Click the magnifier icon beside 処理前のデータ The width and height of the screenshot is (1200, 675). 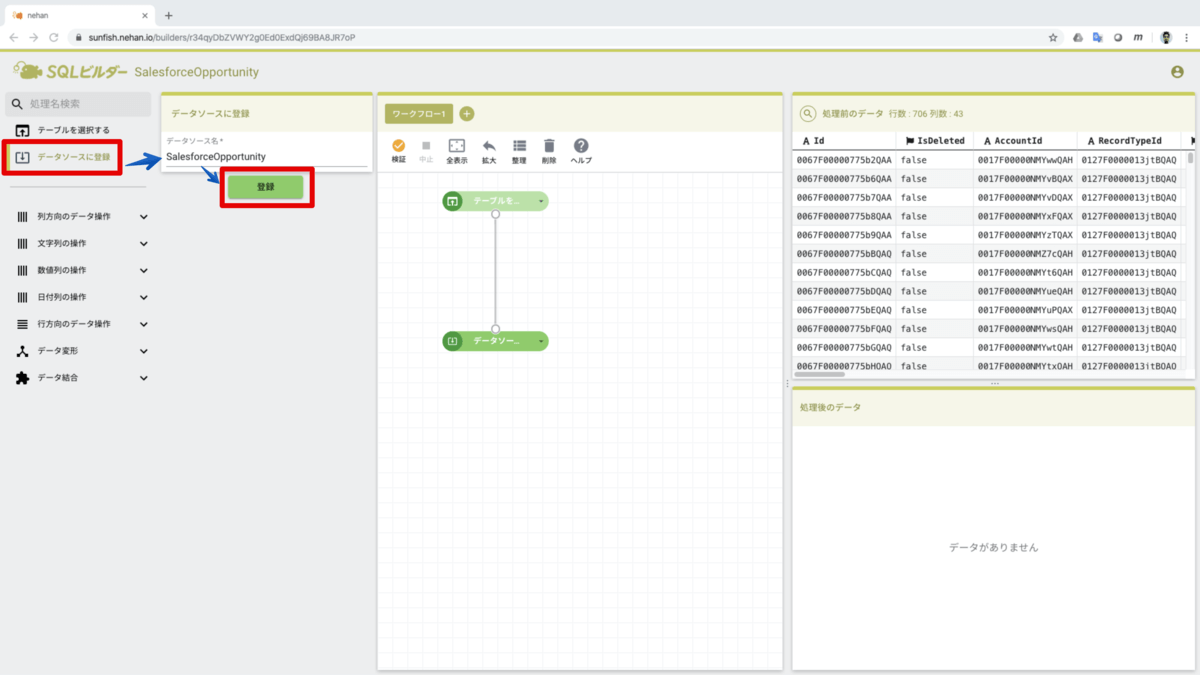pos(808,114)
